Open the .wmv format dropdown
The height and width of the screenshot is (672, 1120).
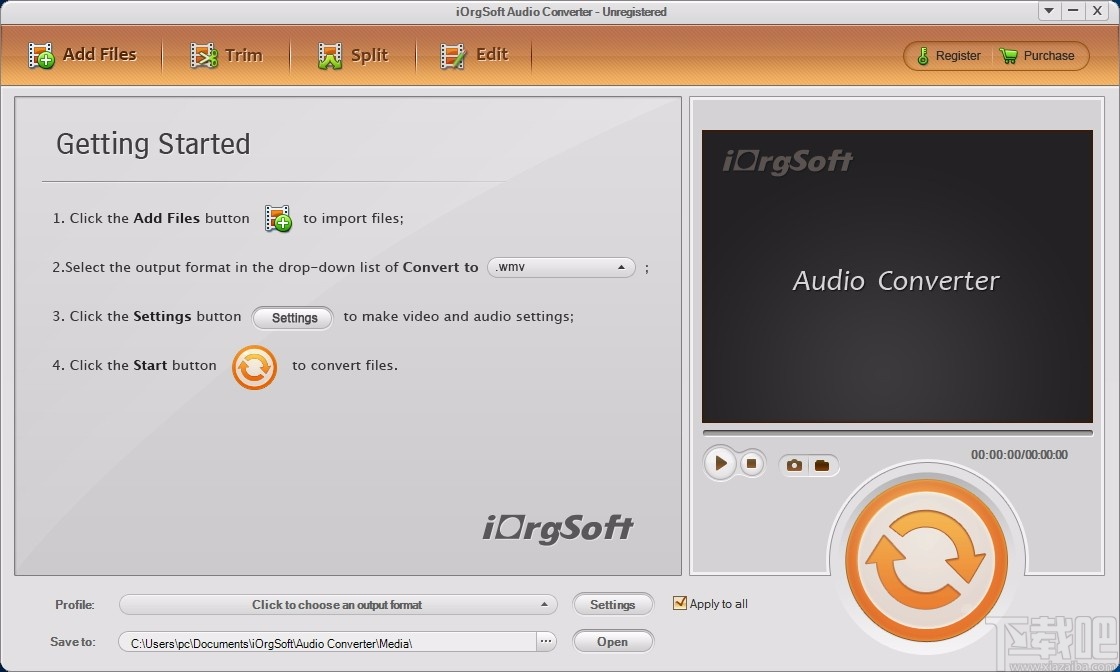tap(560, 267)
